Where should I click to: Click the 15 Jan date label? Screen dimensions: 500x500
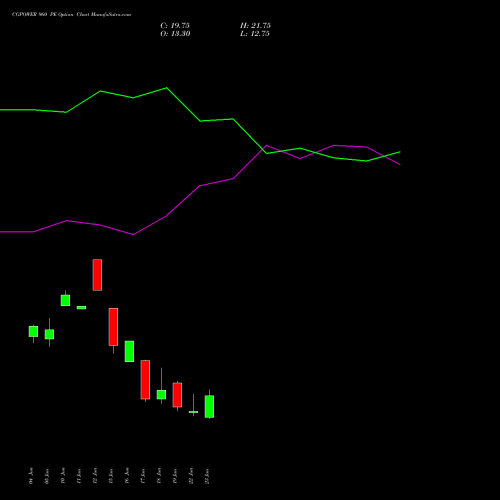[x=111, y=476]
